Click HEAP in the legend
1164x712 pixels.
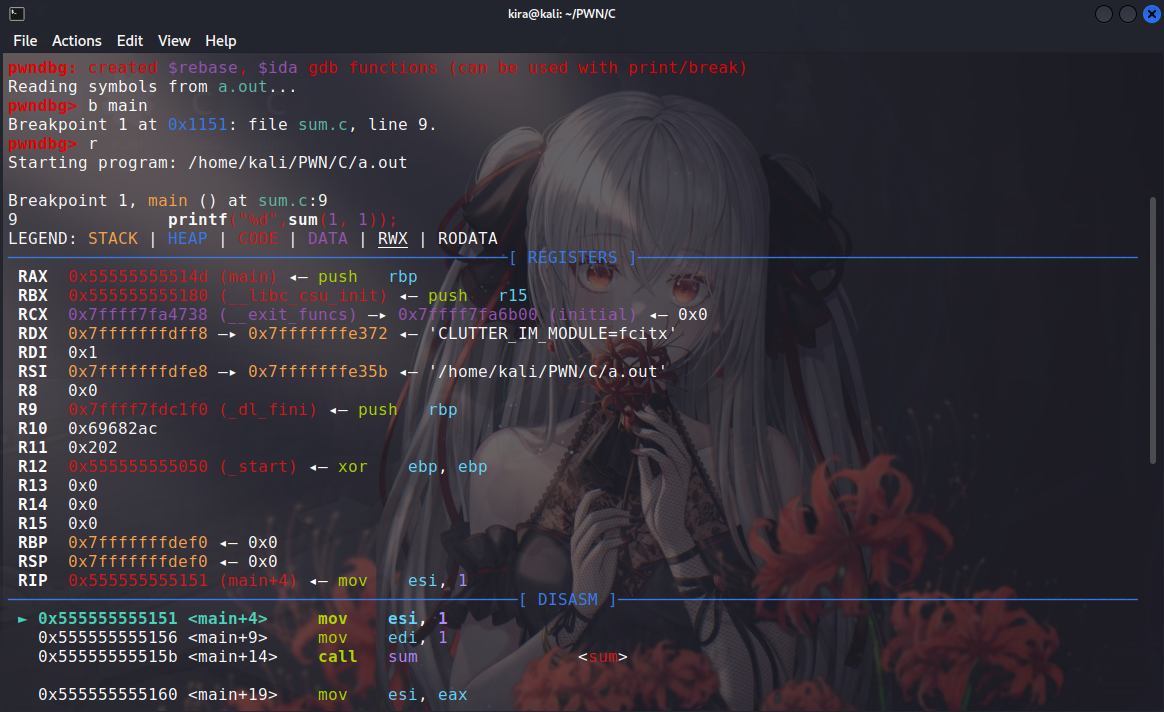187,238
